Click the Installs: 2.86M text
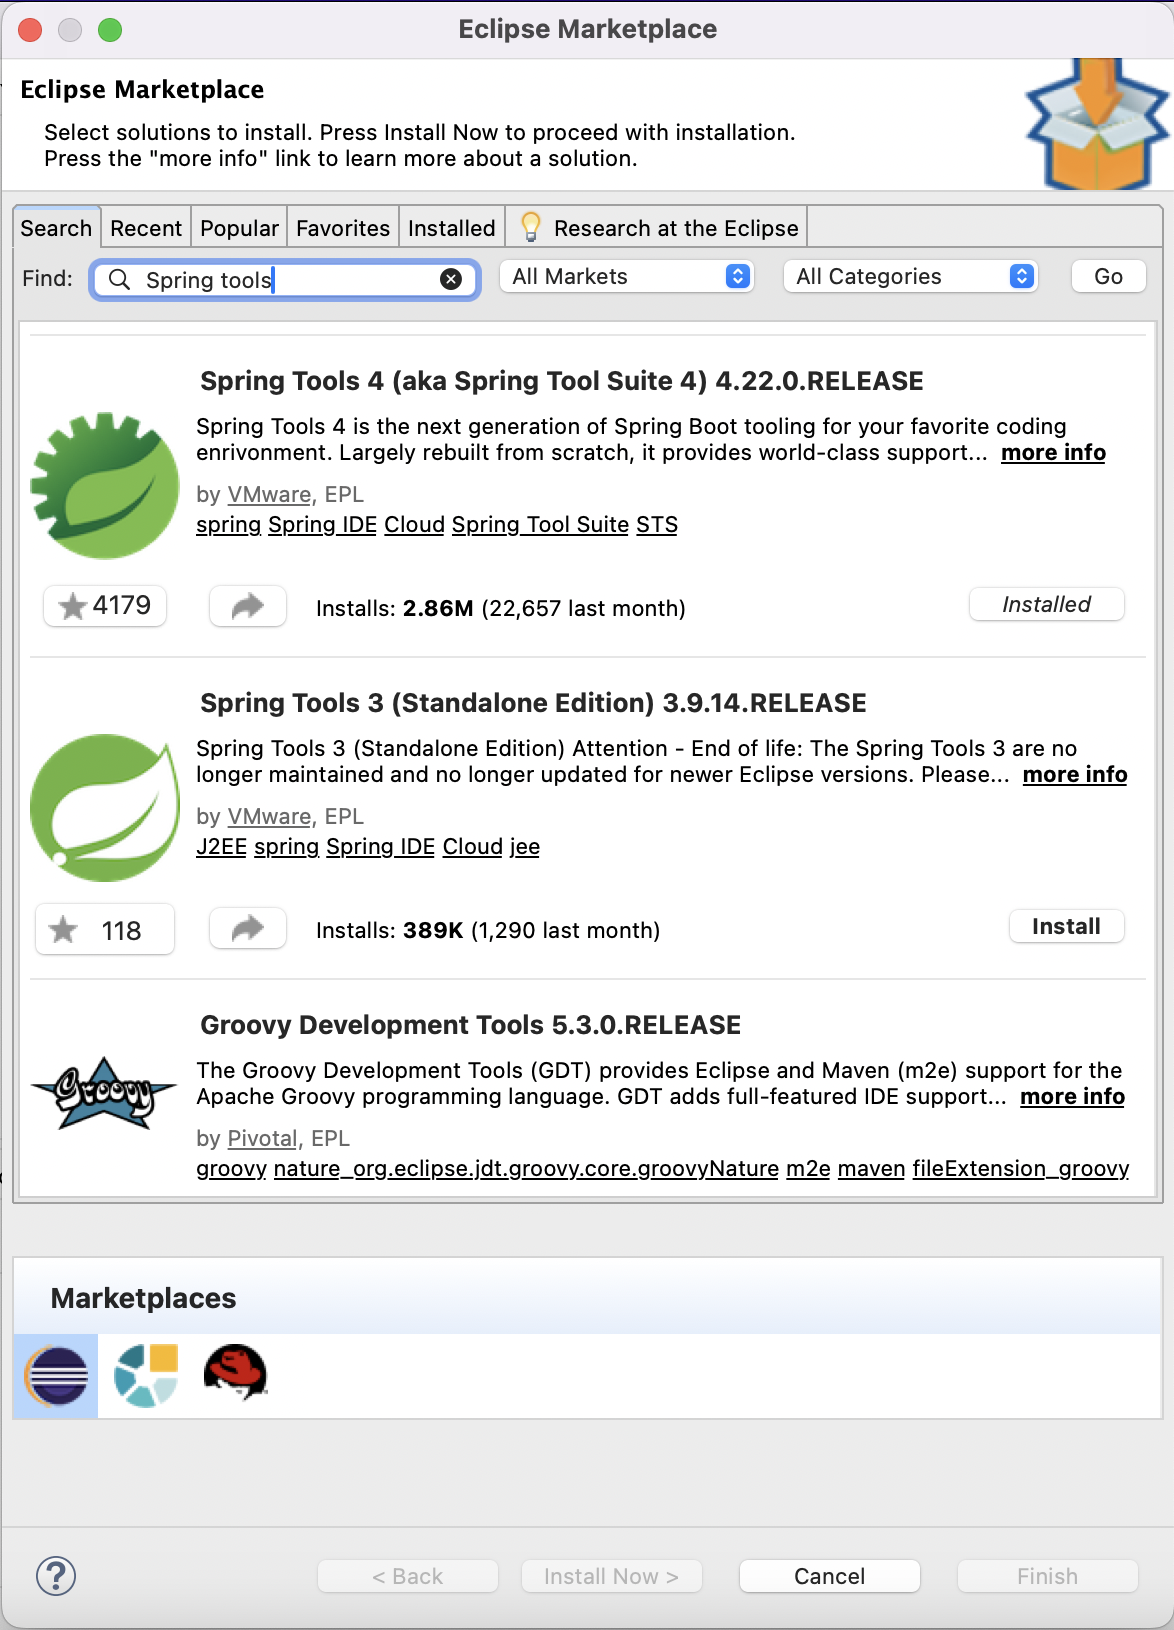This screenshot has width=1174, height=1630. point(394,609)
